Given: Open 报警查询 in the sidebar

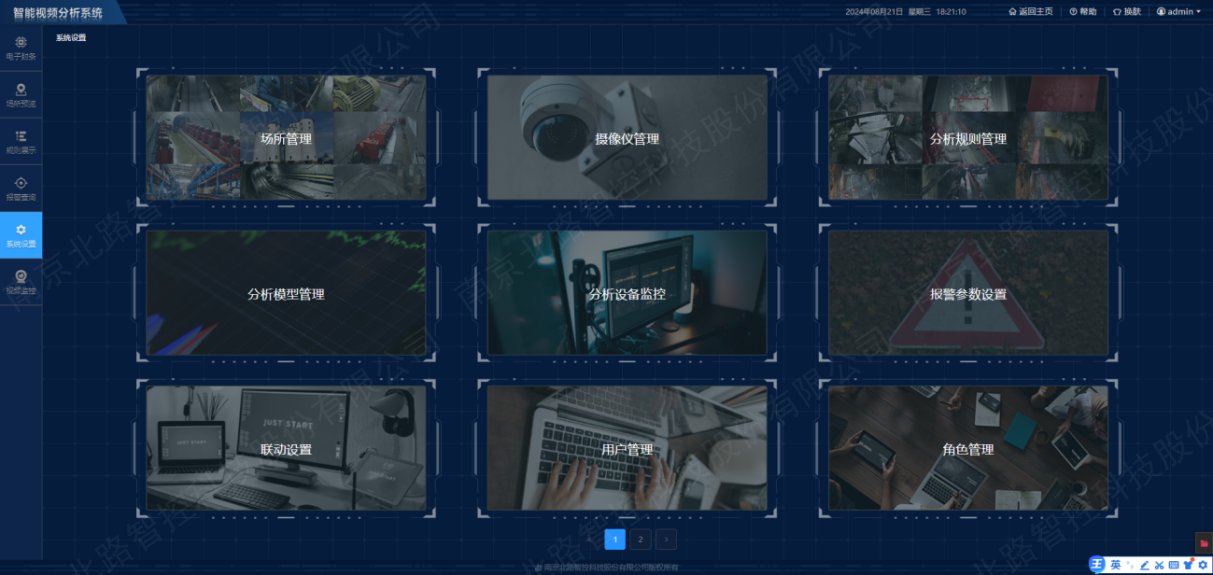Looking at the screenshot, I should coord(21,188).
